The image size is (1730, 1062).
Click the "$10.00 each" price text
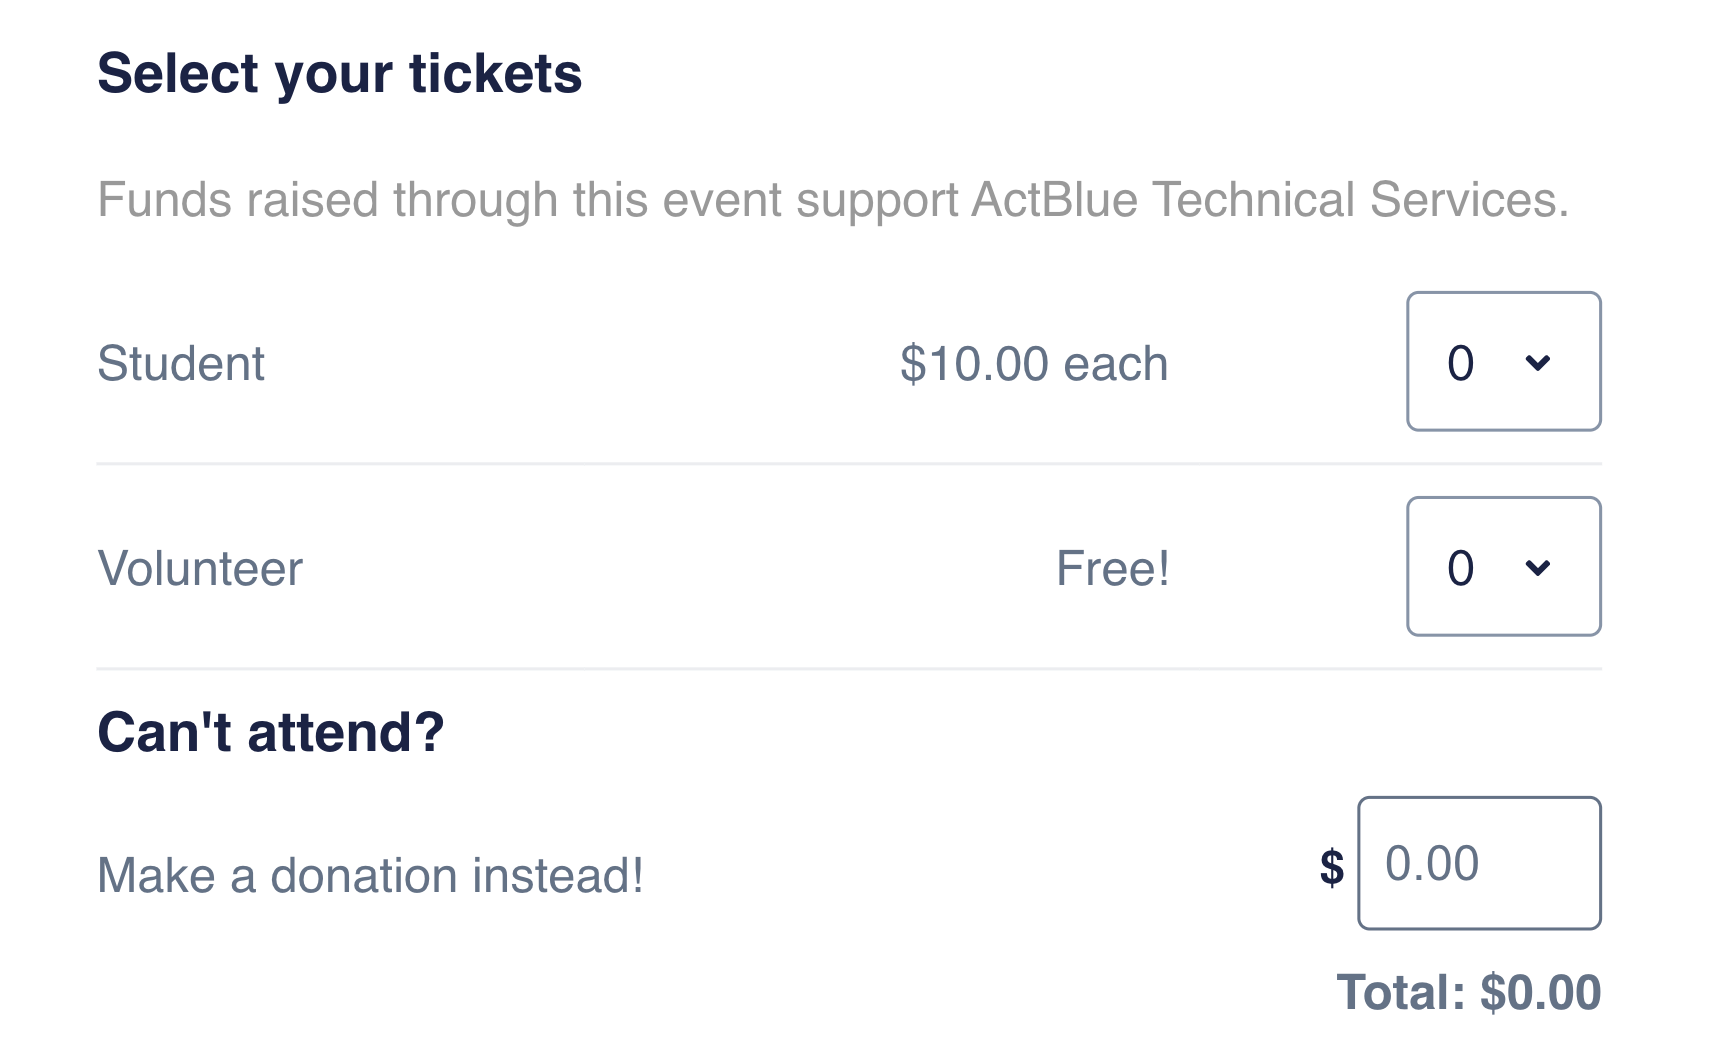(x=1033, y=363)
